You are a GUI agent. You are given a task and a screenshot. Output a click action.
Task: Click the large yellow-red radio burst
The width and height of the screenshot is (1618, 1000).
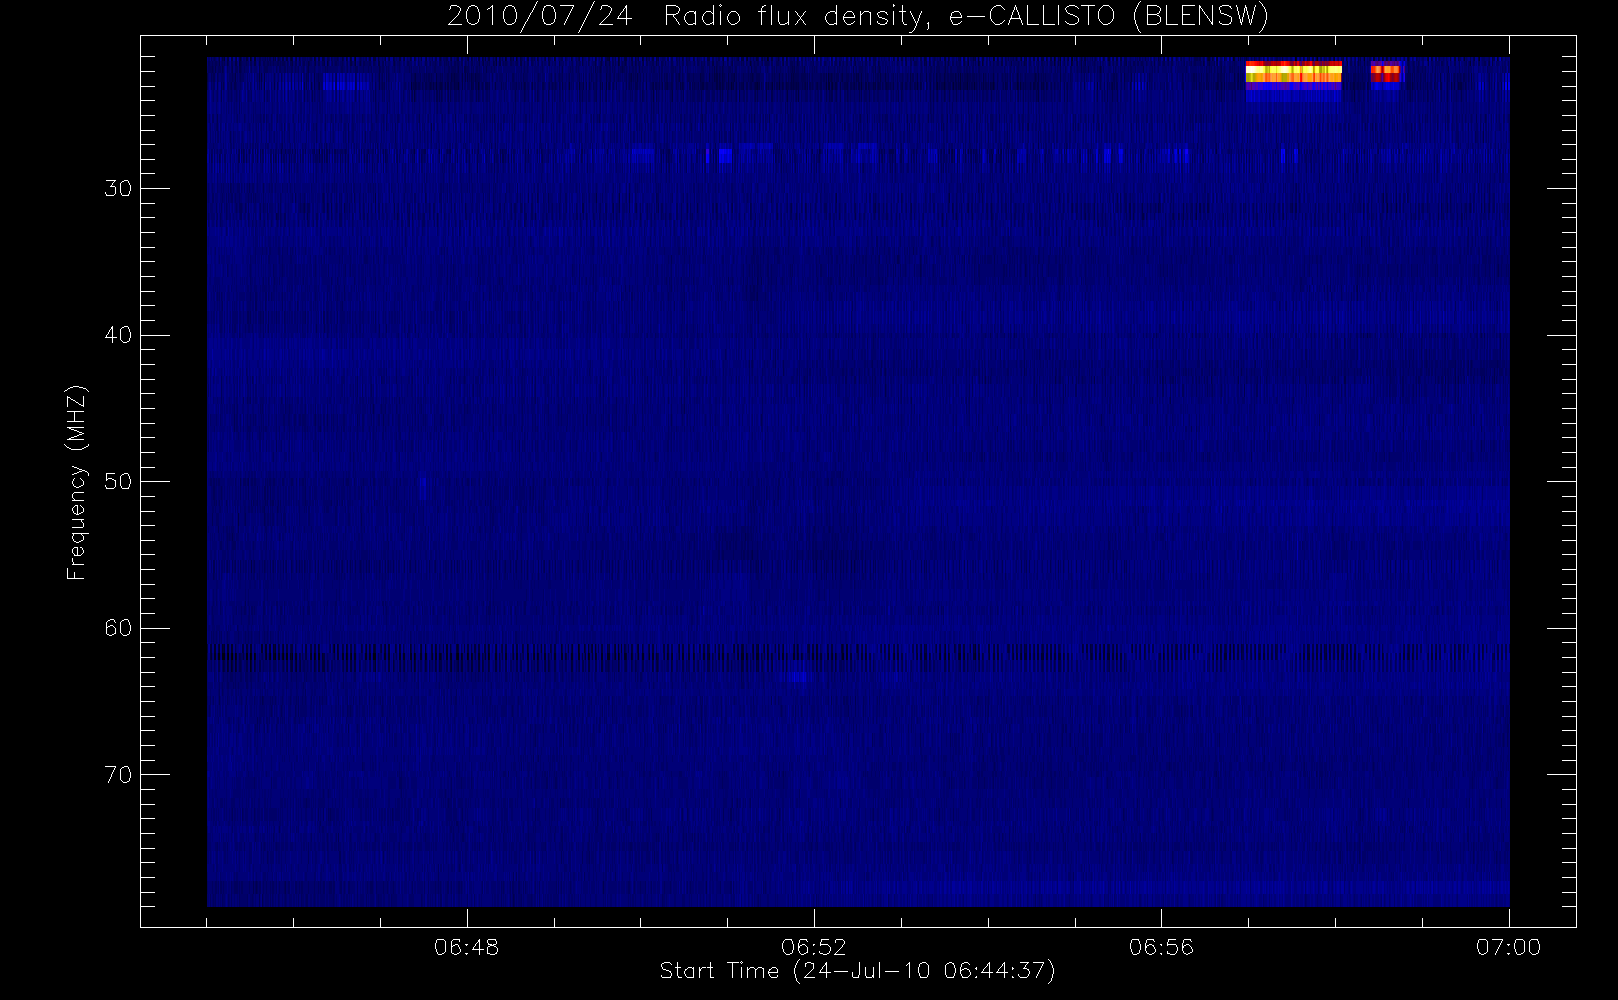pos(1293,75)
